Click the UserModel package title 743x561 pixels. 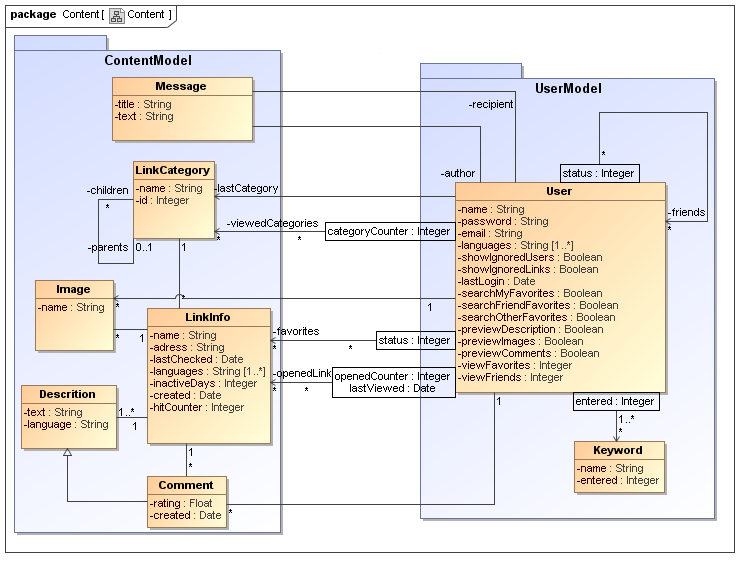coord(568,89)
